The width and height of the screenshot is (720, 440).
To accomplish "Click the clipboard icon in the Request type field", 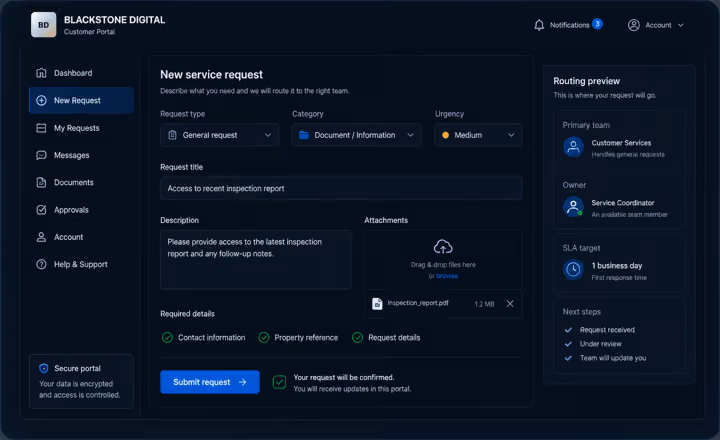I will pos(173,135).
